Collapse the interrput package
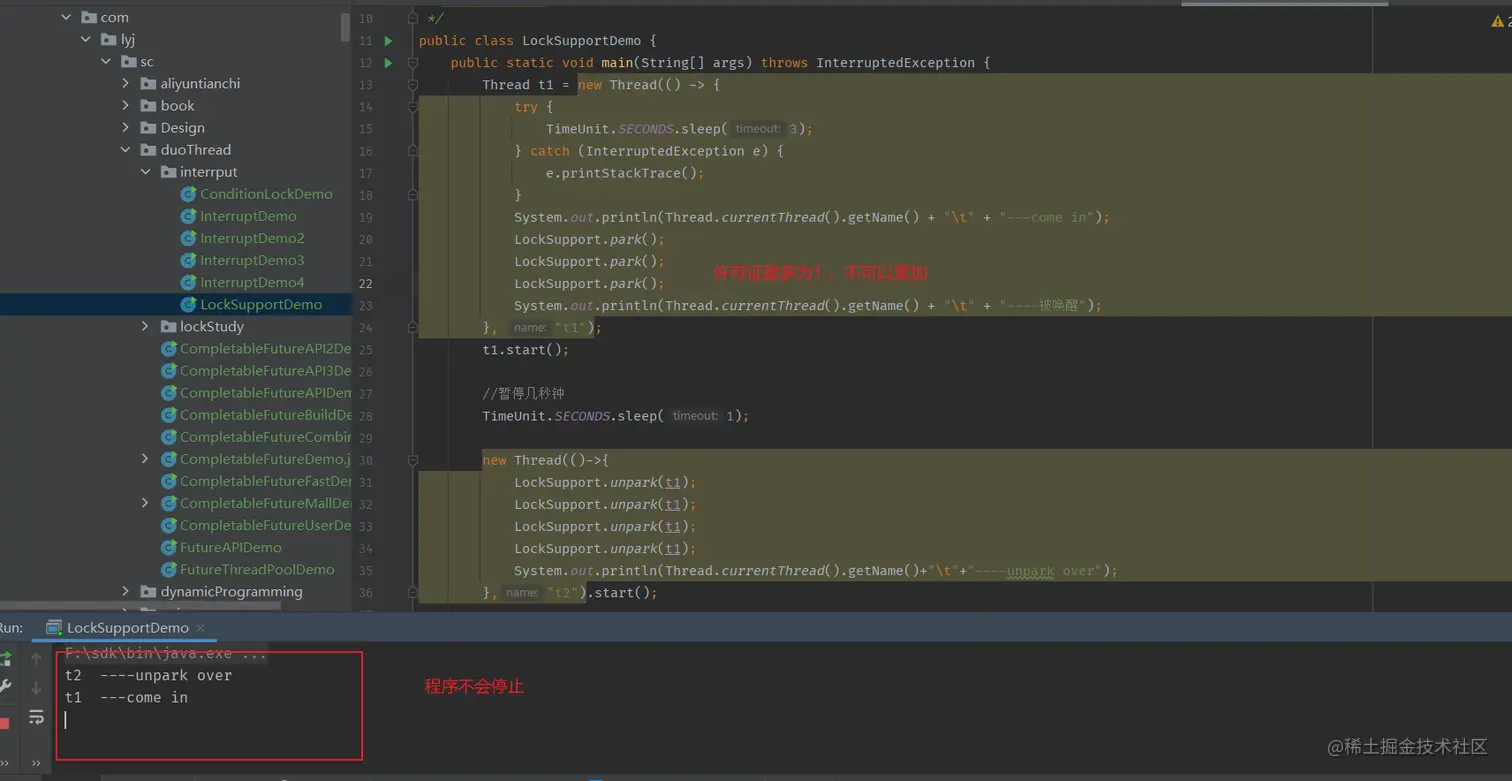This screenshot has width=1512, height=781. [x=146, y=172]
